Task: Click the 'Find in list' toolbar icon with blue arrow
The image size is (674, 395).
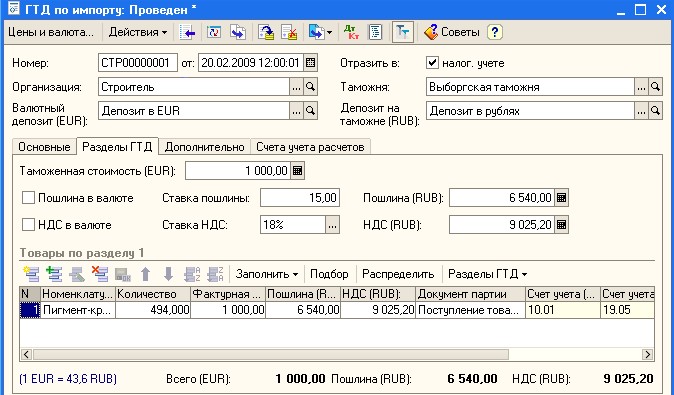Action: [x=187, y=32]
